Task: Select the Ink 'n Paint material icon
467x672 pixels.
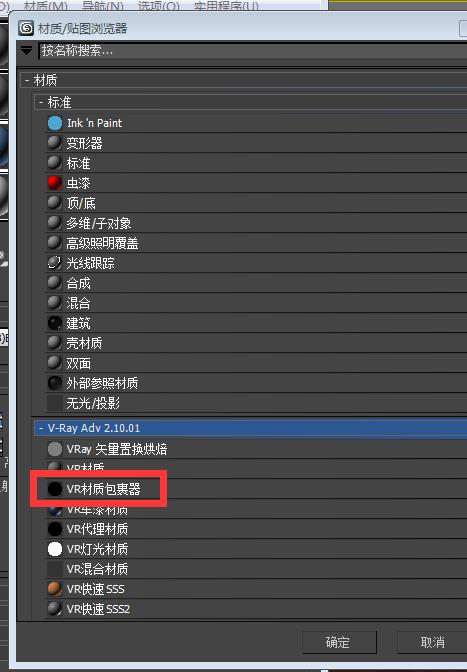Action: tap(55, 123)
